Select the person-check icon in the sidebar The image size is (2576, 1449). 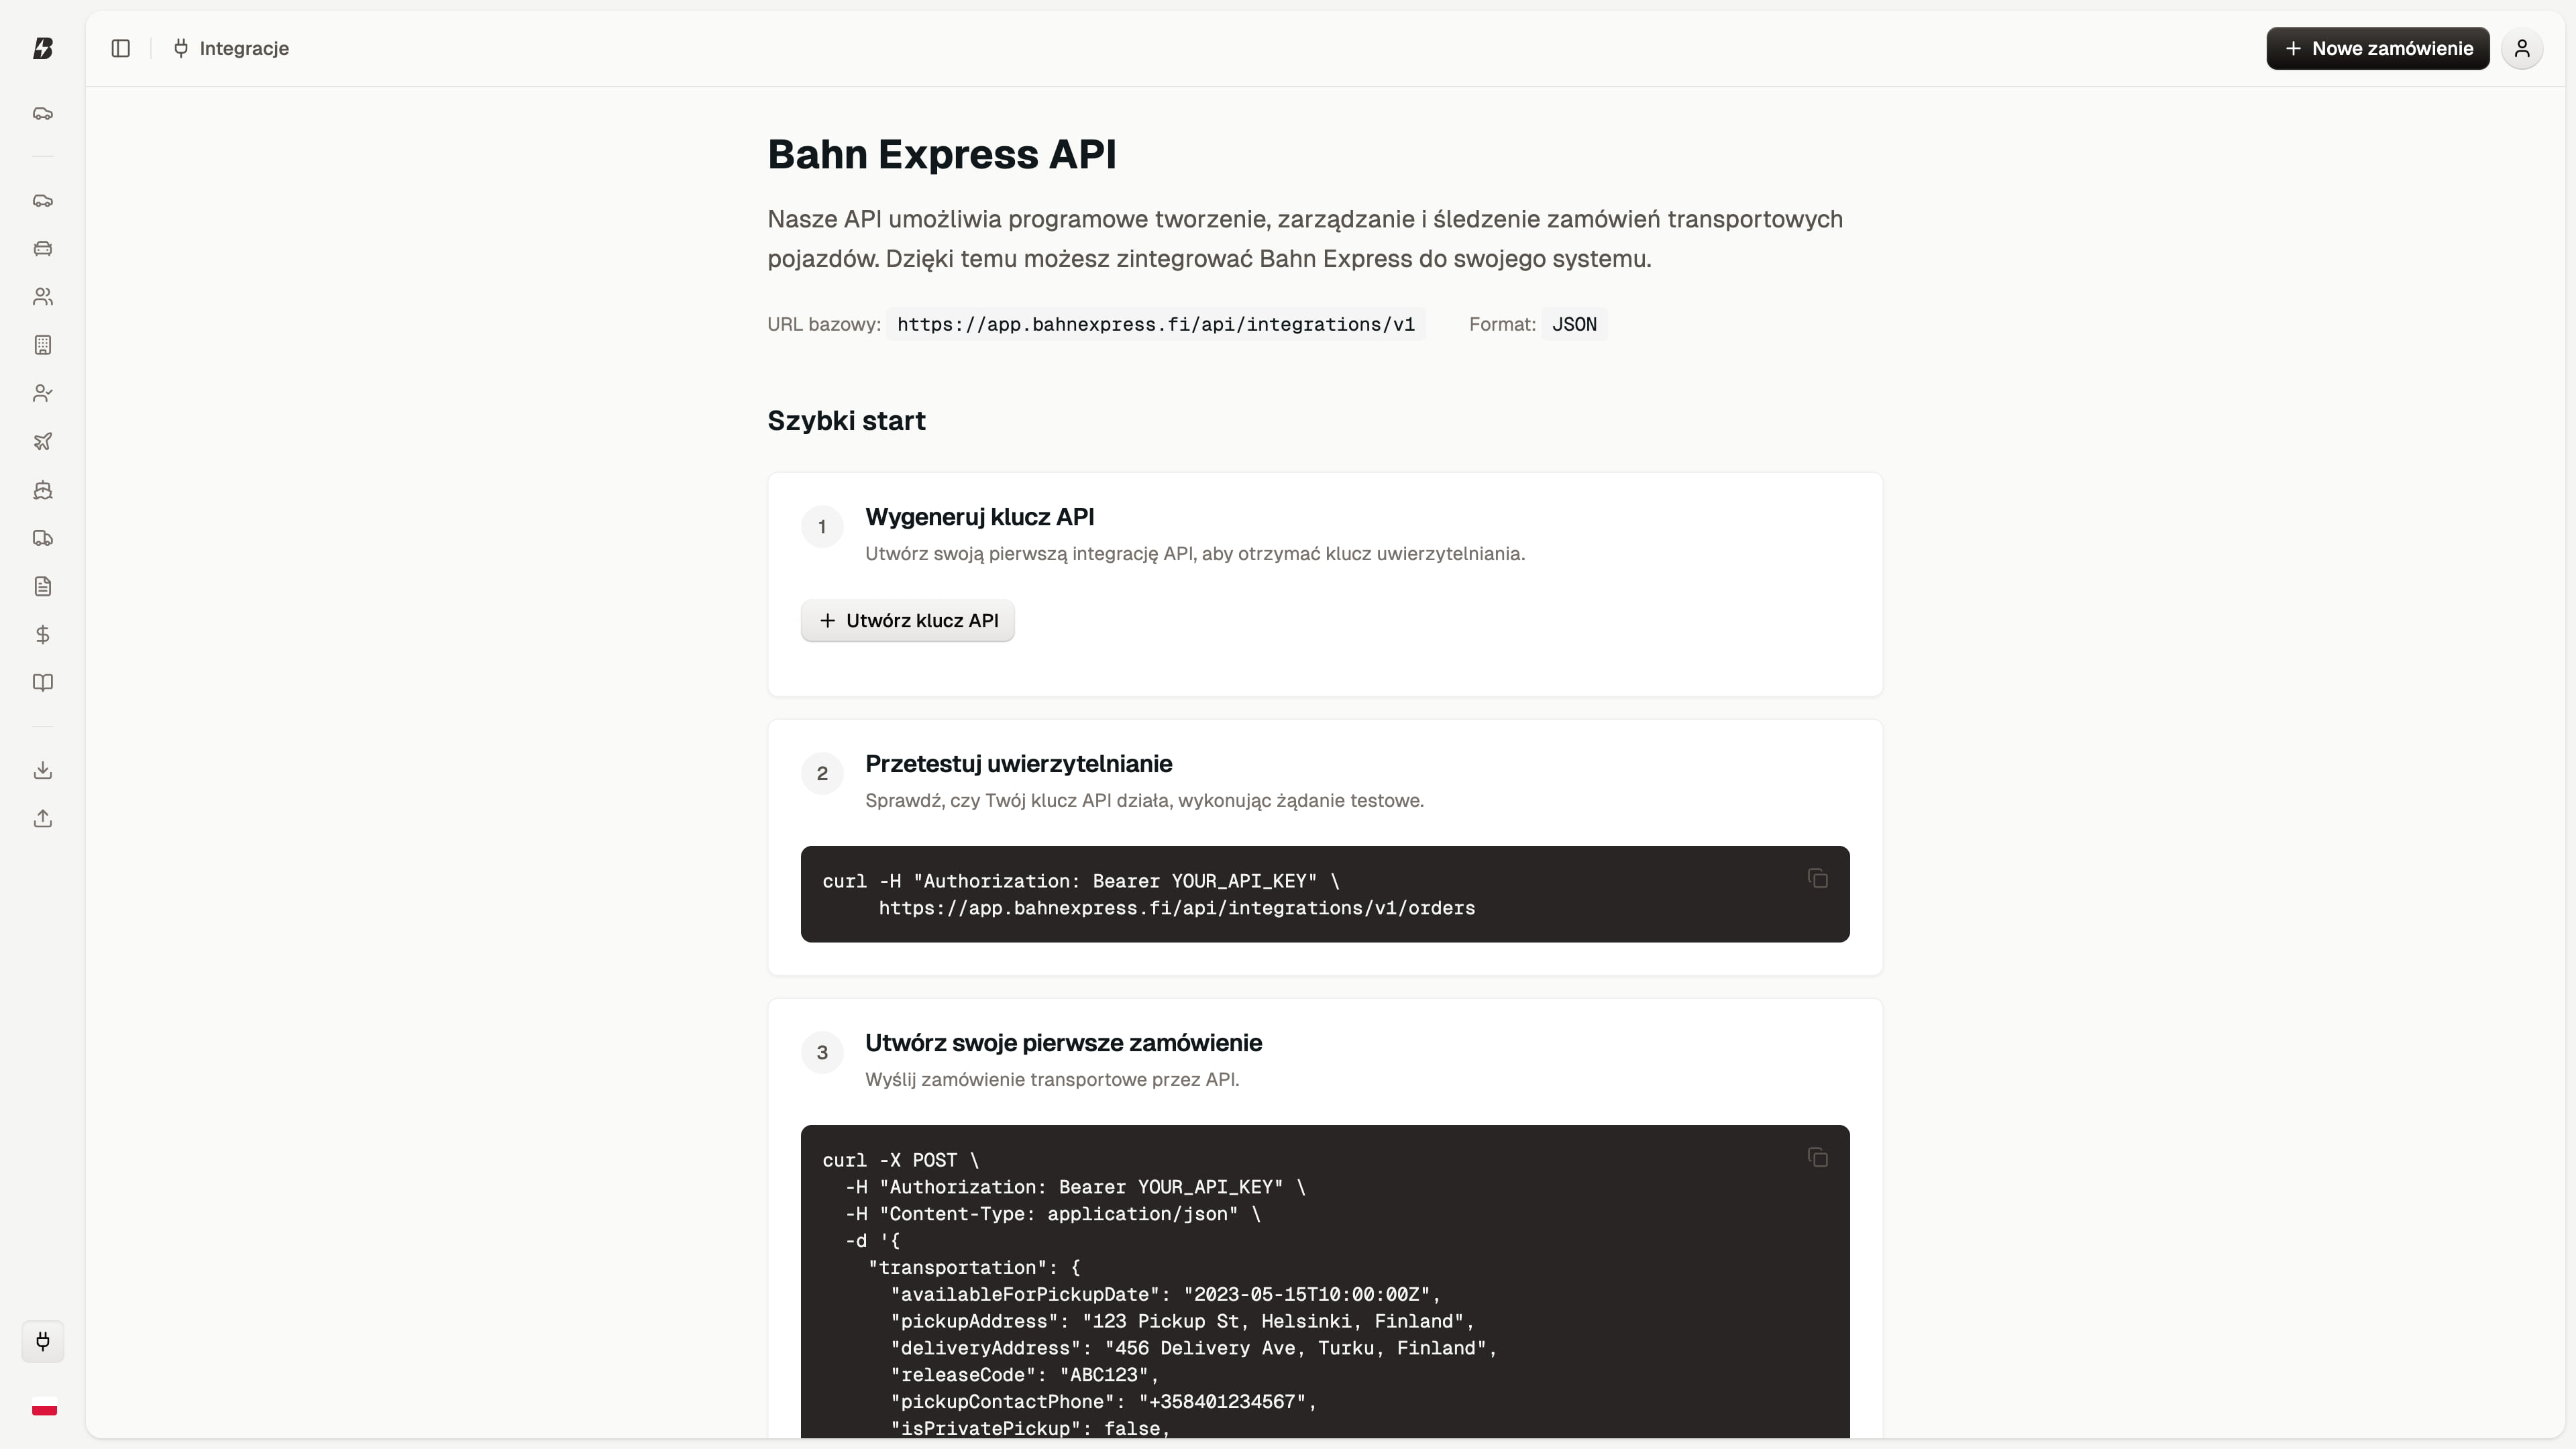(x=43, y=392)
